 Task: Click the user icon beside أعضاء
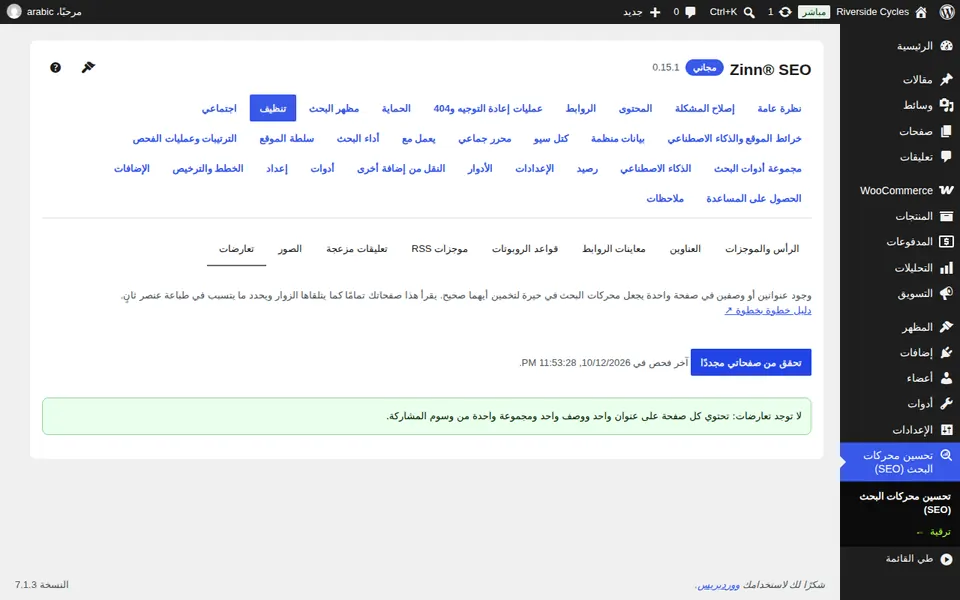947,378
